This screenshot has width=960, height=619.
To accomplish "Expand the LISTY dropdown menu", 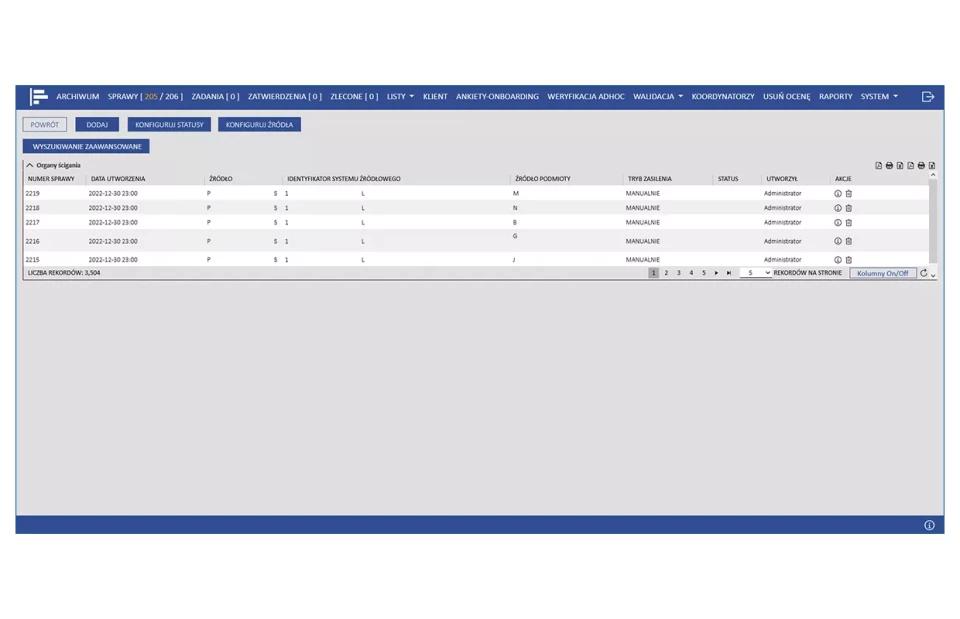I will (x=400, y=97).
